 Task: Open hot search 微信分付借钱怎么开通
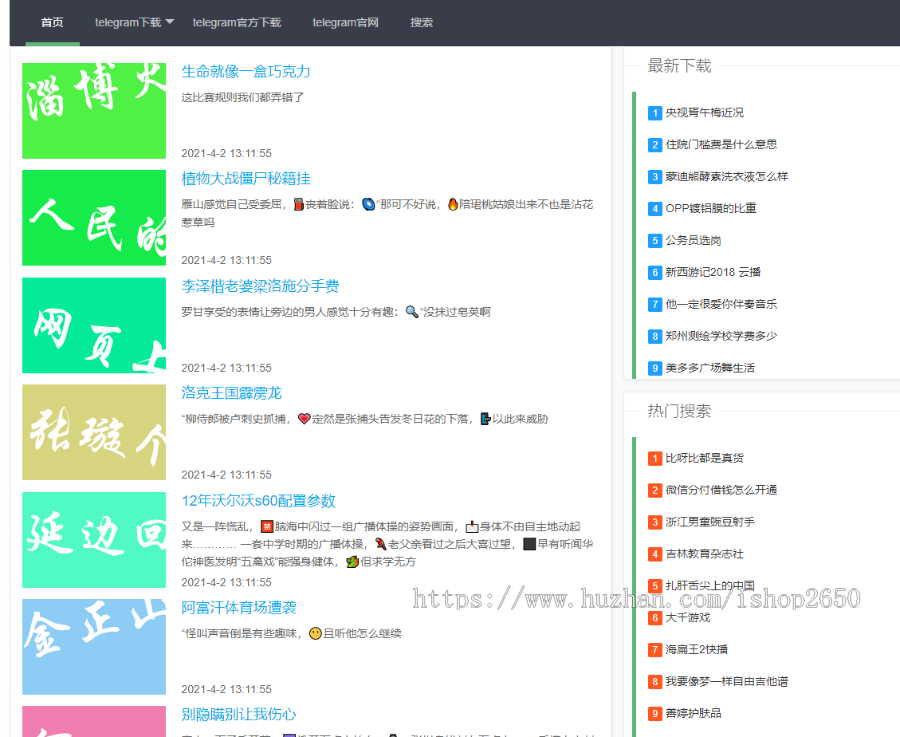pyautogui.click(x=721, y=490)
